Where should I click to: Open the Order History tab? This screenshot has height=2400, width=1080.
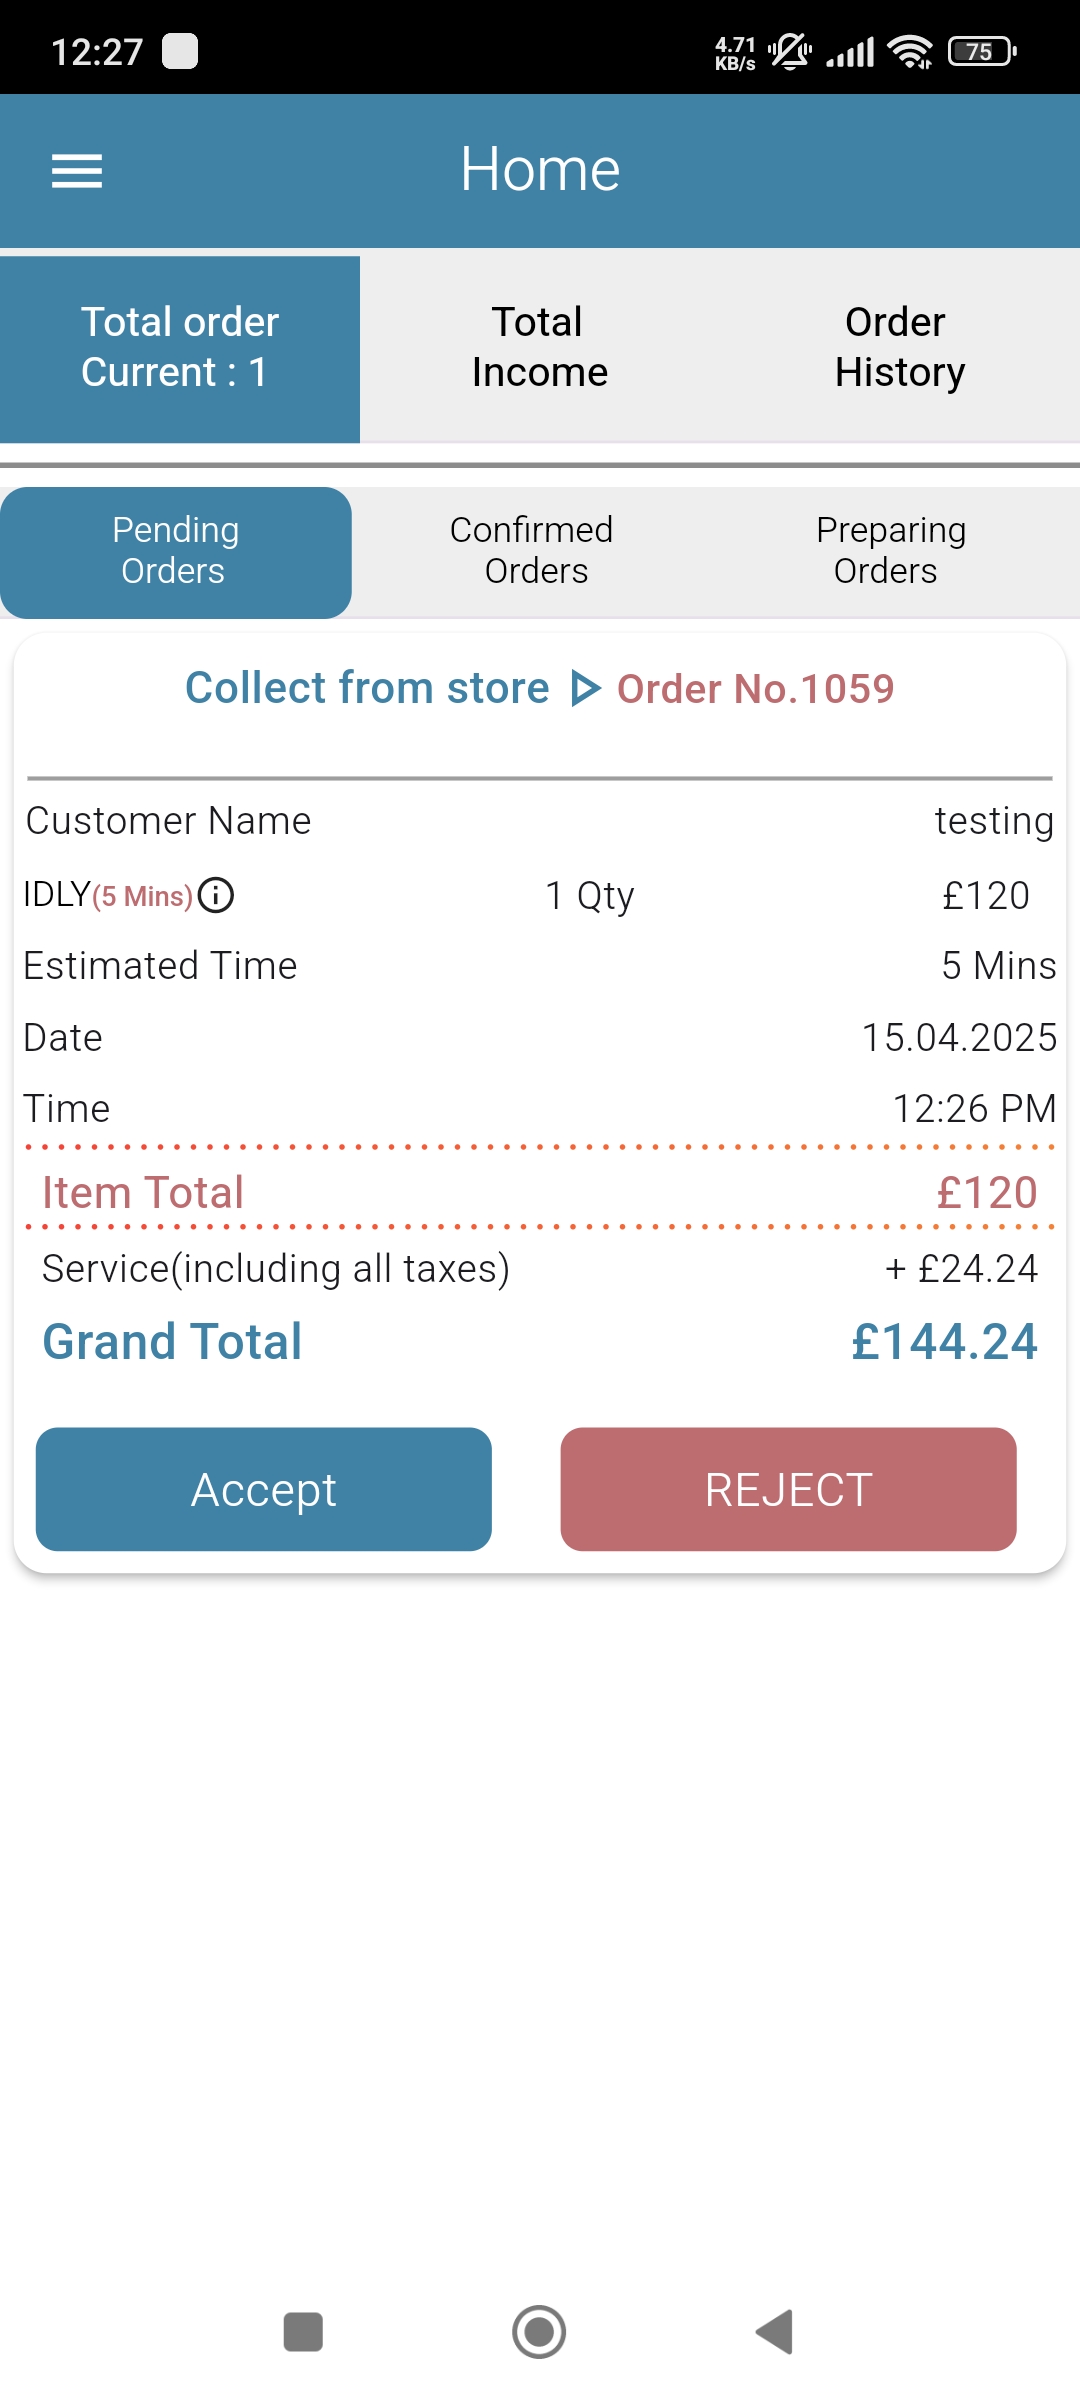[x=899, y=347]
